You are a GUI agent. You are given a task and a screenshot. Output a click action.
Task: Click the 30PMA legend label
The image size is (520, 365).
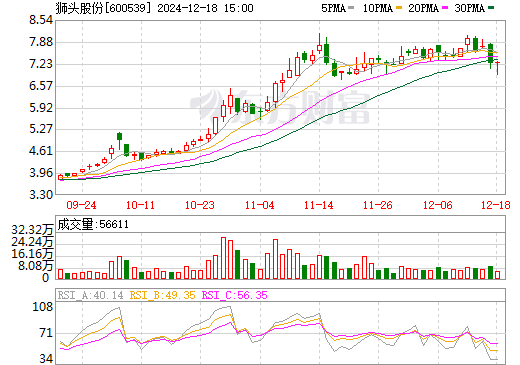[469, 8]
